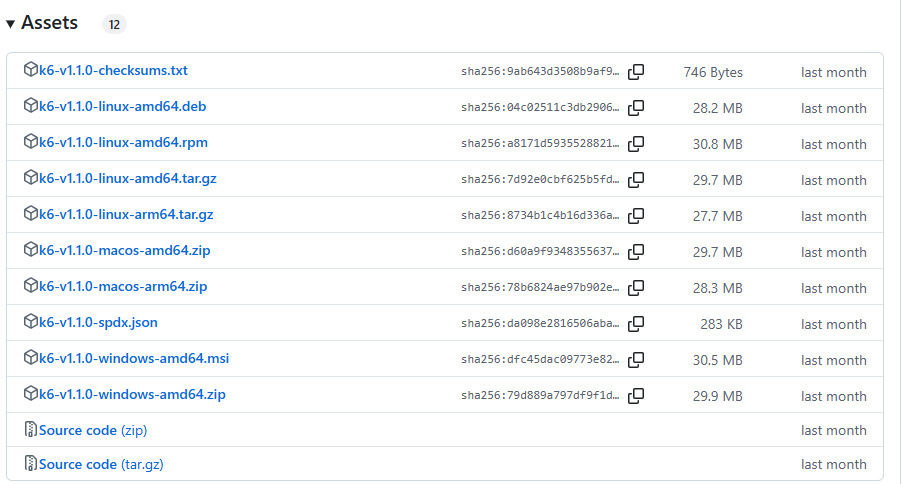Copy sha256 hash for macos-amd64.zip
The image size is (909, 484).
[x=636, y=252]
